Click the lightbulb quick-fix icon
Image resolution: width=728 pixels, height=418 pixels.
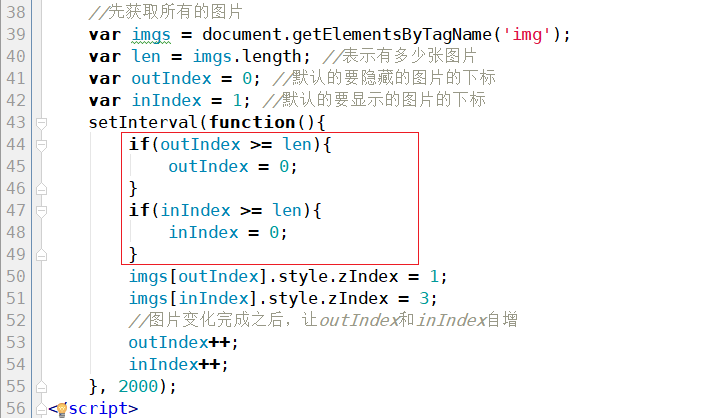[x=61, y=408]
